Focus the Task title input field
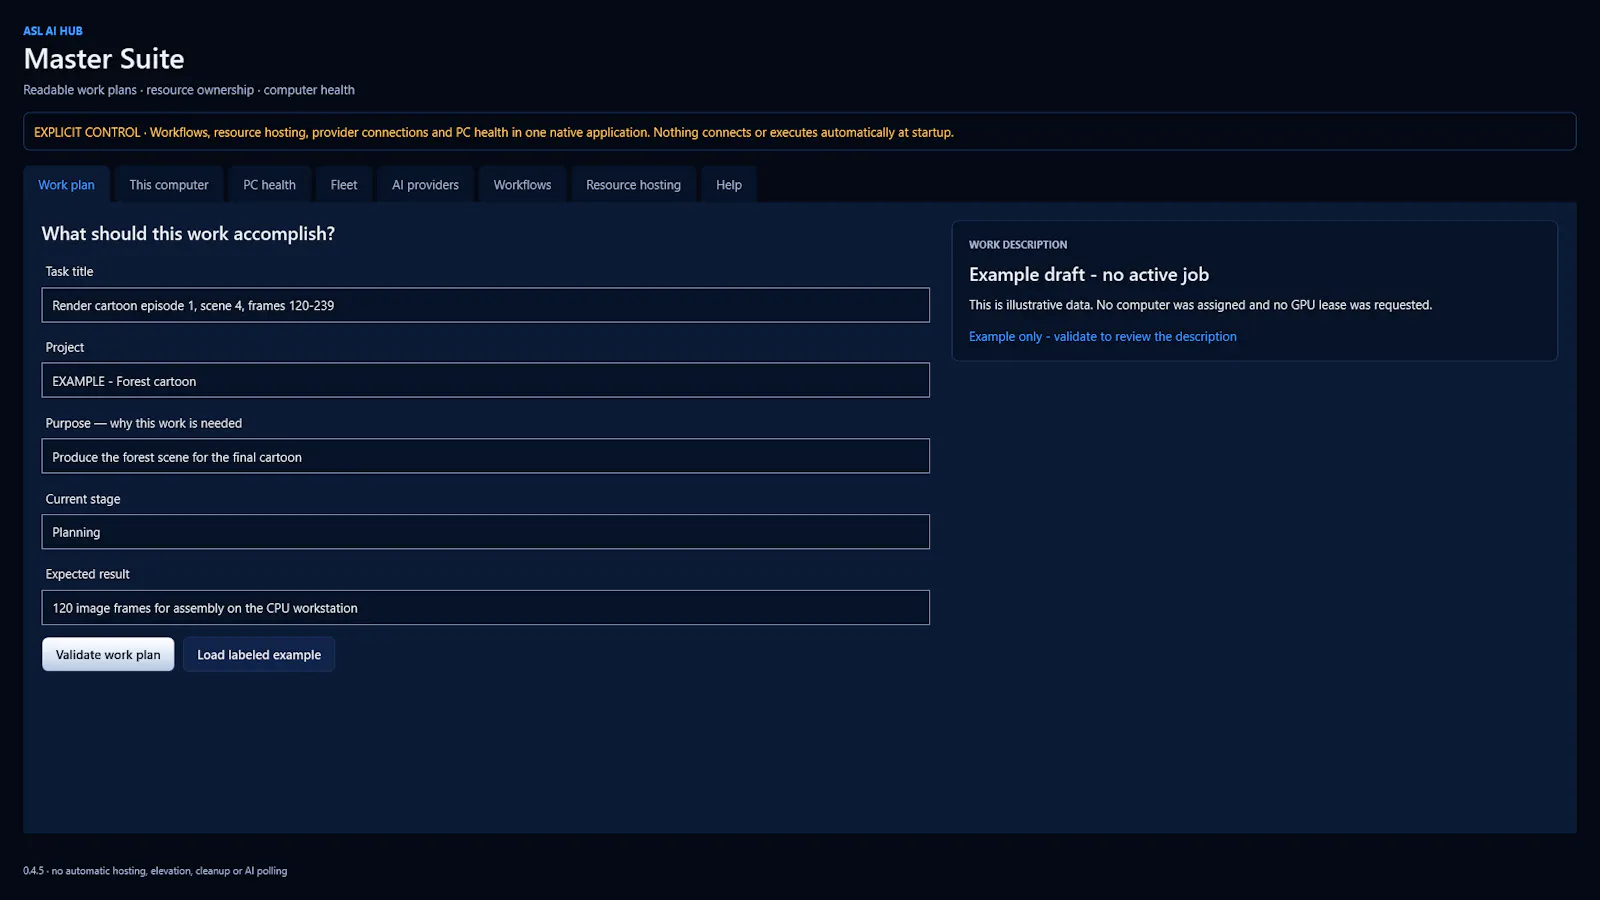 (x=485, y=305)
